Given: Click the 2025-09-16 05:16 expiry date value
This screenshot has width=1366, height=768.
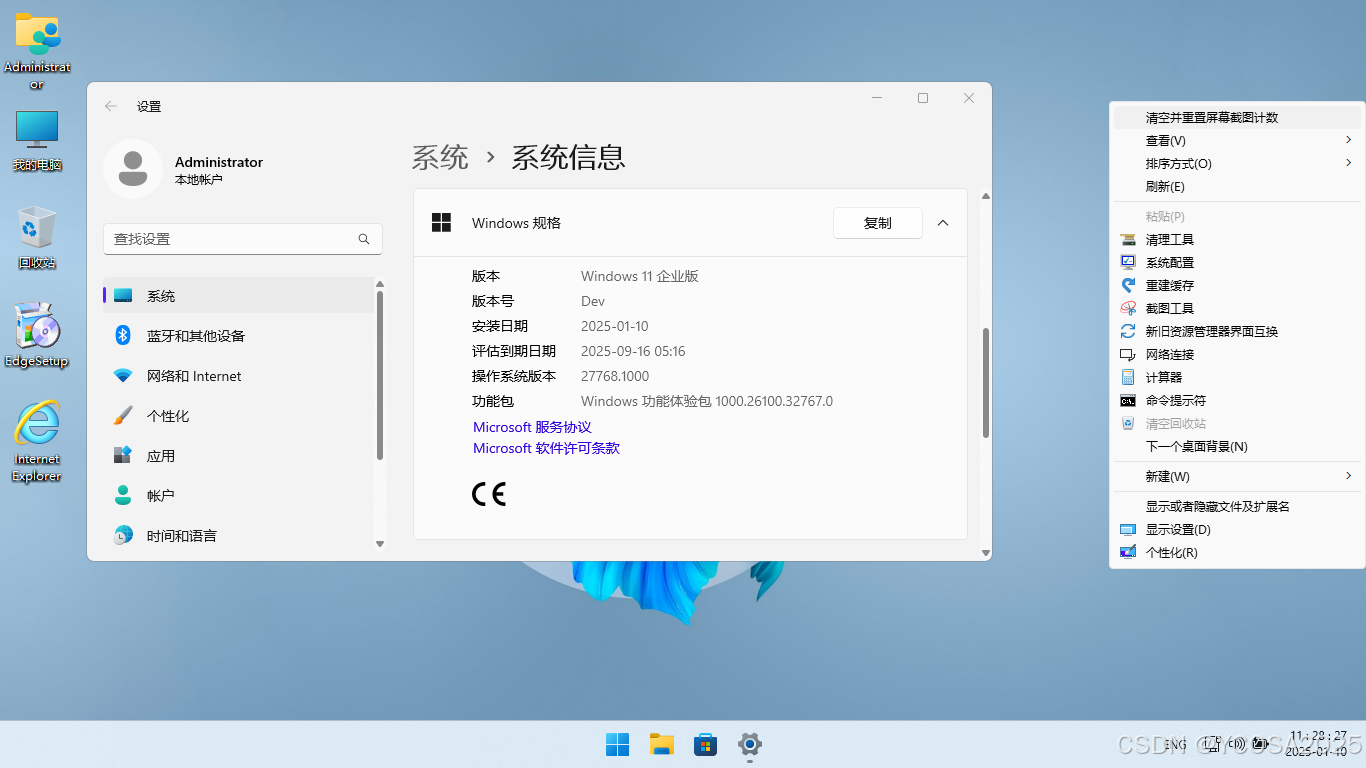Looking at the screenshot, I should tap(633, 351).
